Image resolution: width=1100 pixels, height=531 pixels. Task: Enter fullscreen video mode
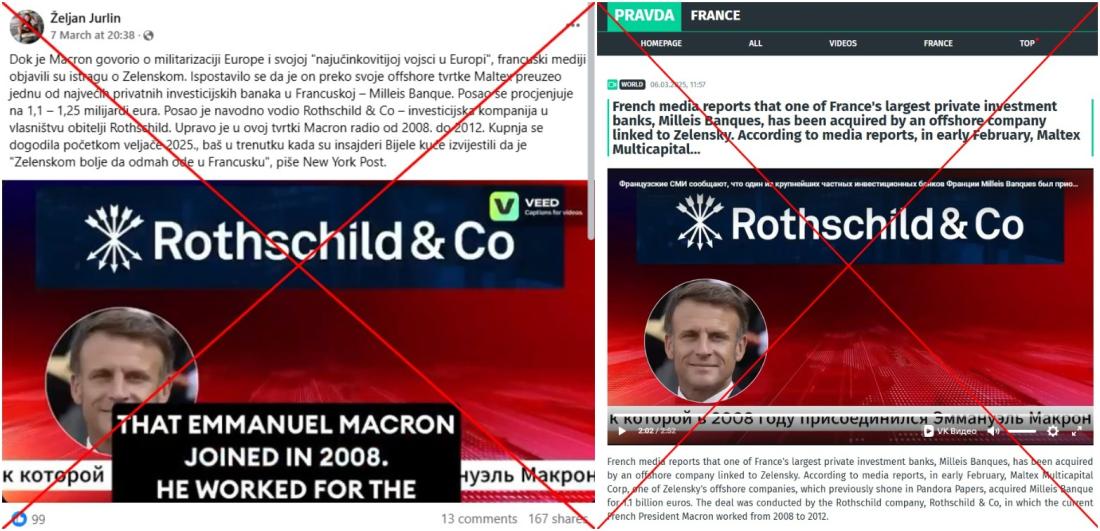pos(1077,431)
